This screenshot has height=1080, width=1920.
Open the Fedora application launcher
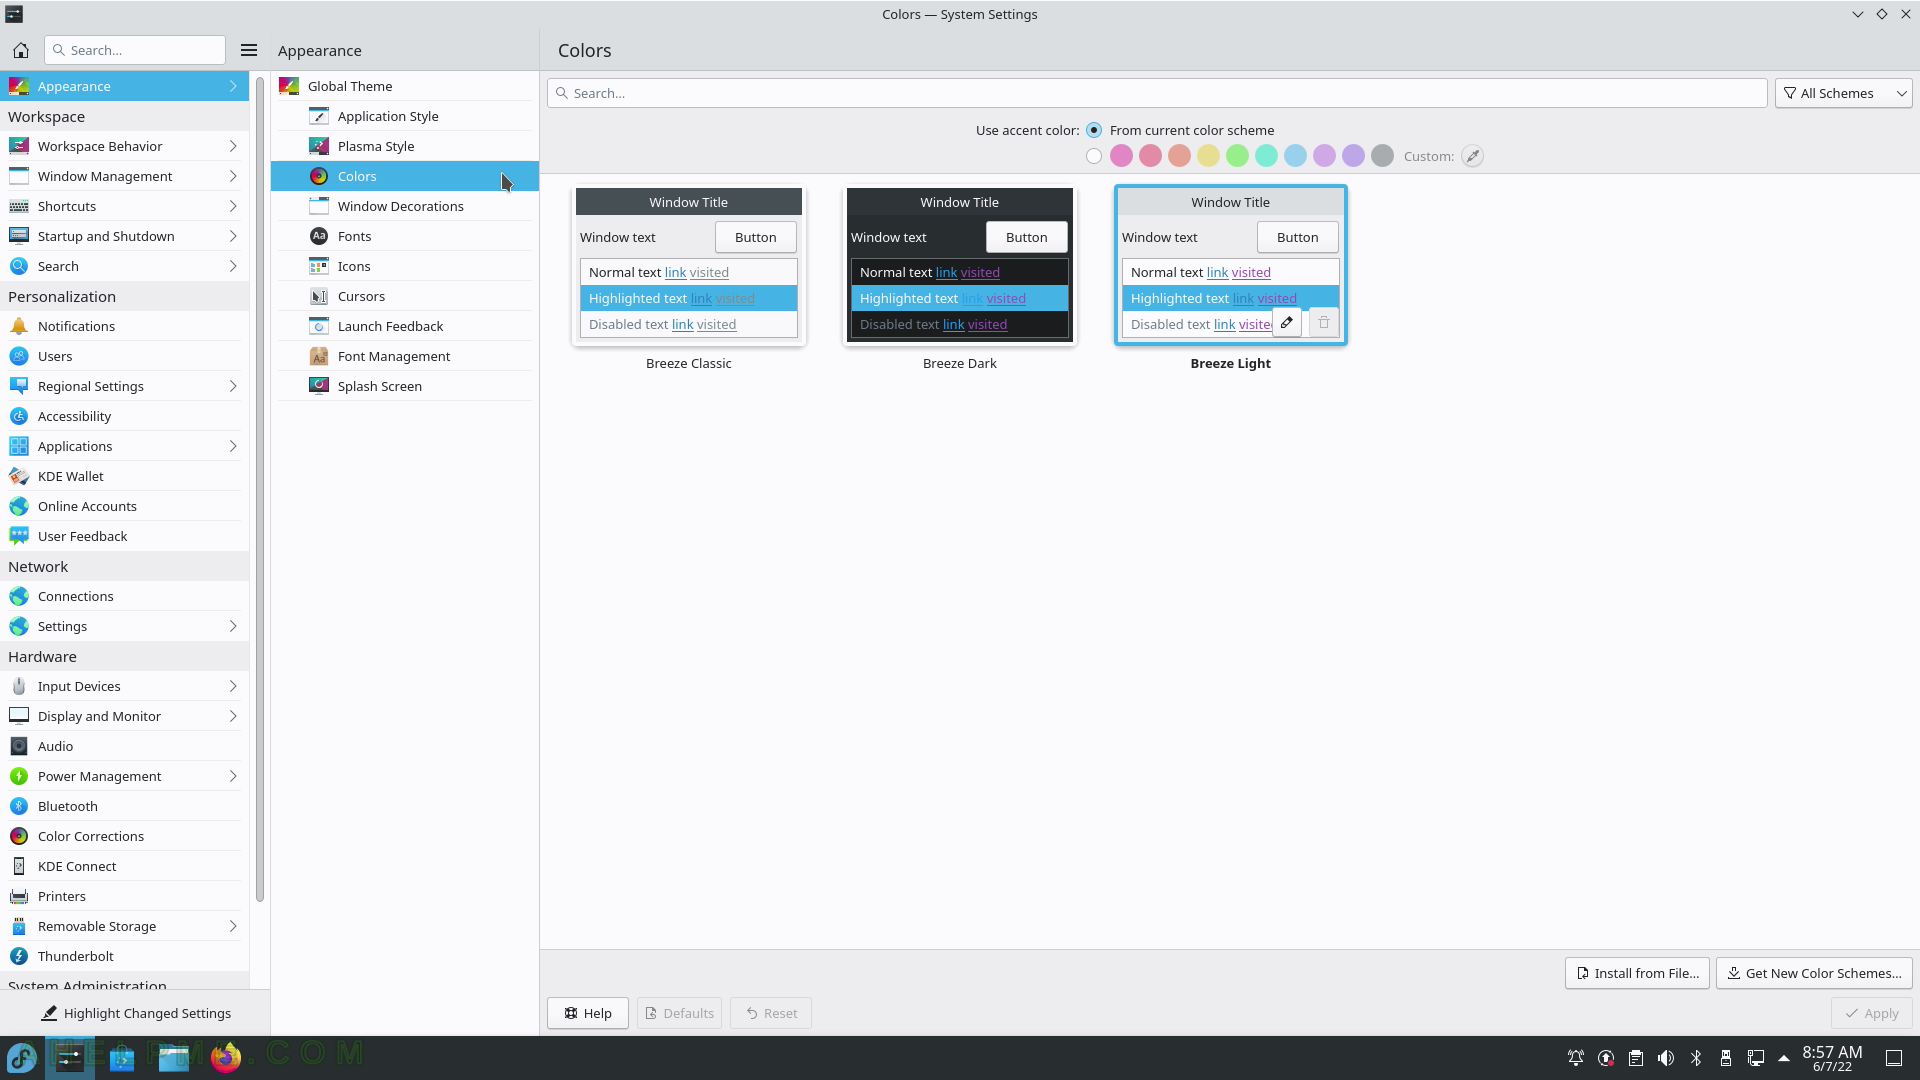[22, 1057]
